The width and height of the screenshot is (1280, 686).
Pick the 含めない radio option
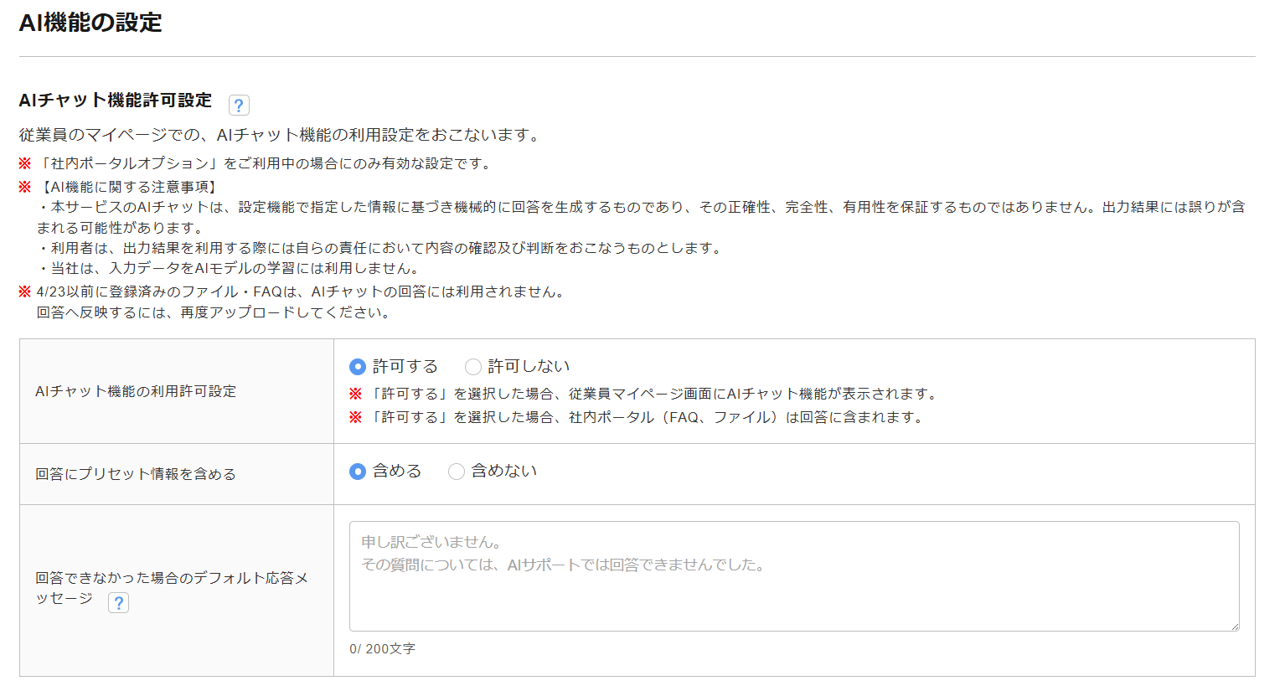tap(457, 471)
